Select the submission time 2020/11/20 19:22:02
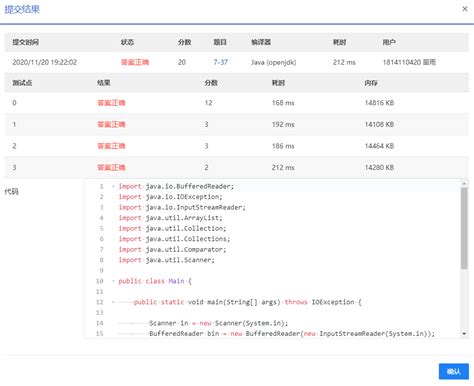Viewport: 474px width, 386px height. [44, 62]
